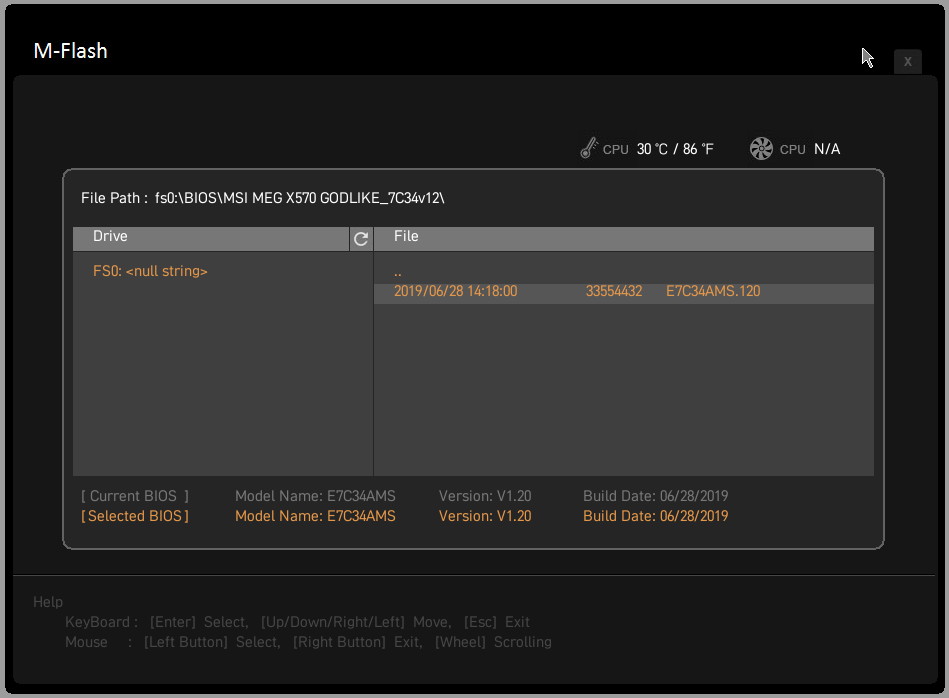The height and width of the screenshot is (698, 949).
Task: Click the file date 2019/06/28 14:18:00
Action: (x=455, y=291)
